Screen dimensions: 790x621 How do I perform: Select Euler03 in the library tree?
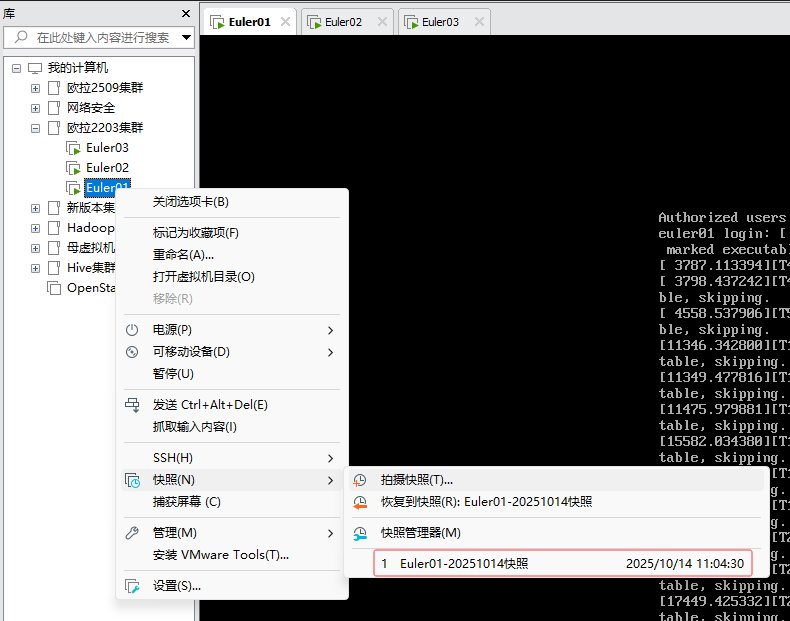107,148
